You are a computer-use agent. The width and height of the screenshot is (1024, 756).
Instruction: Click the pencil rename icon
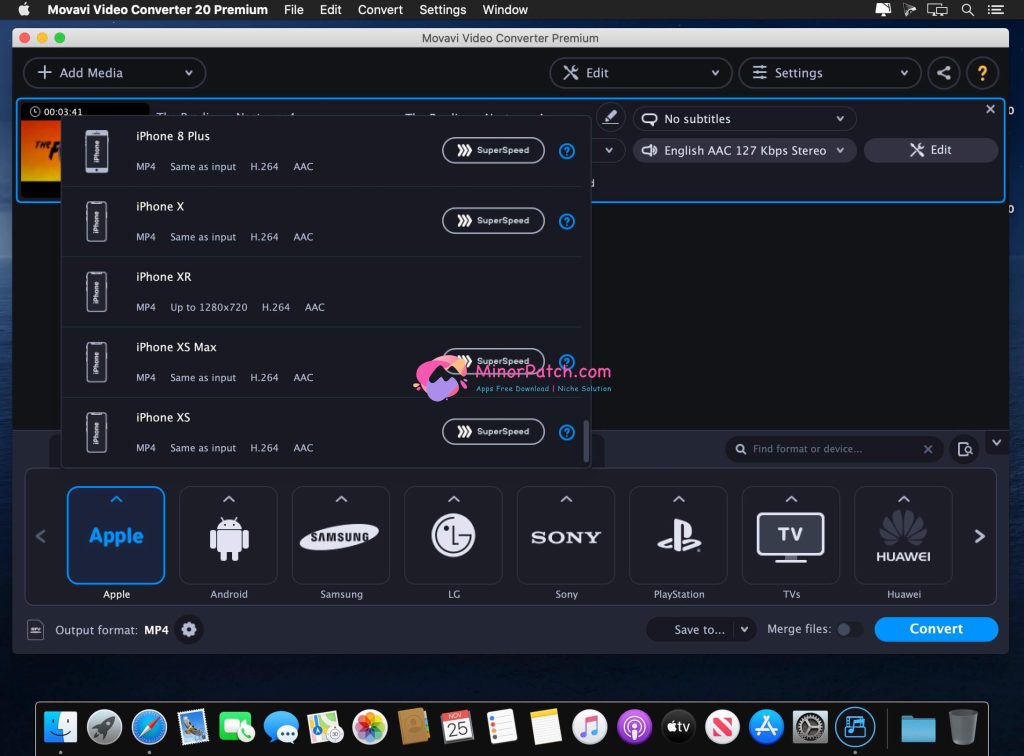(610, 118)
